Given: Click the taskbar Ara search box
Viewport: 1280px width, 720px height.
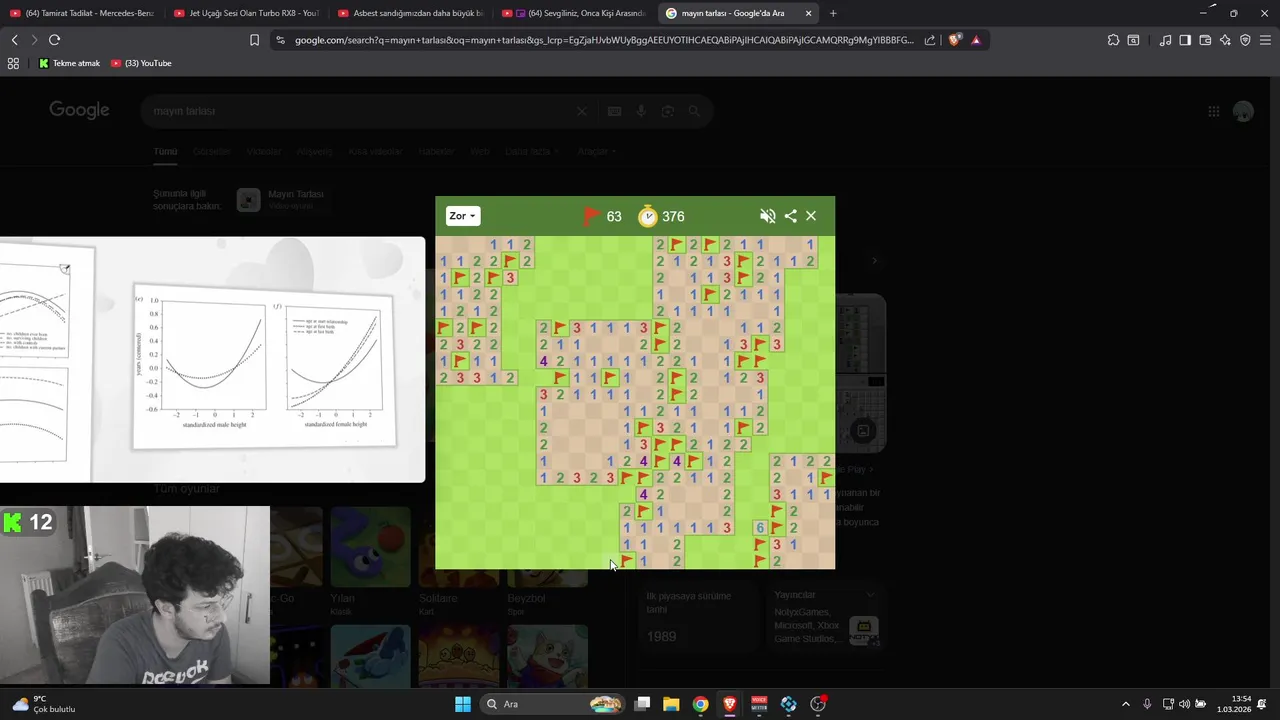Looking at the screenshot, I should 554,704.
